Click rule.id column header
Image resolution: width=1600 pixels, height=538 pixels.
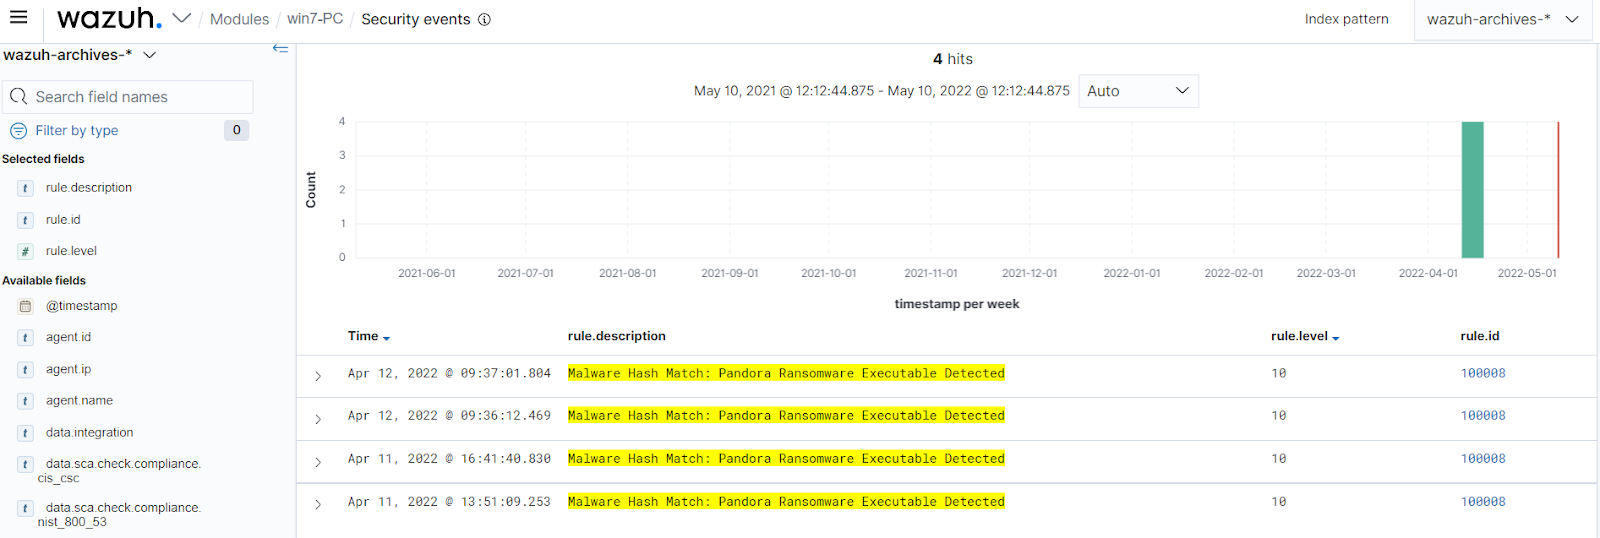(x=1480, y=336)
